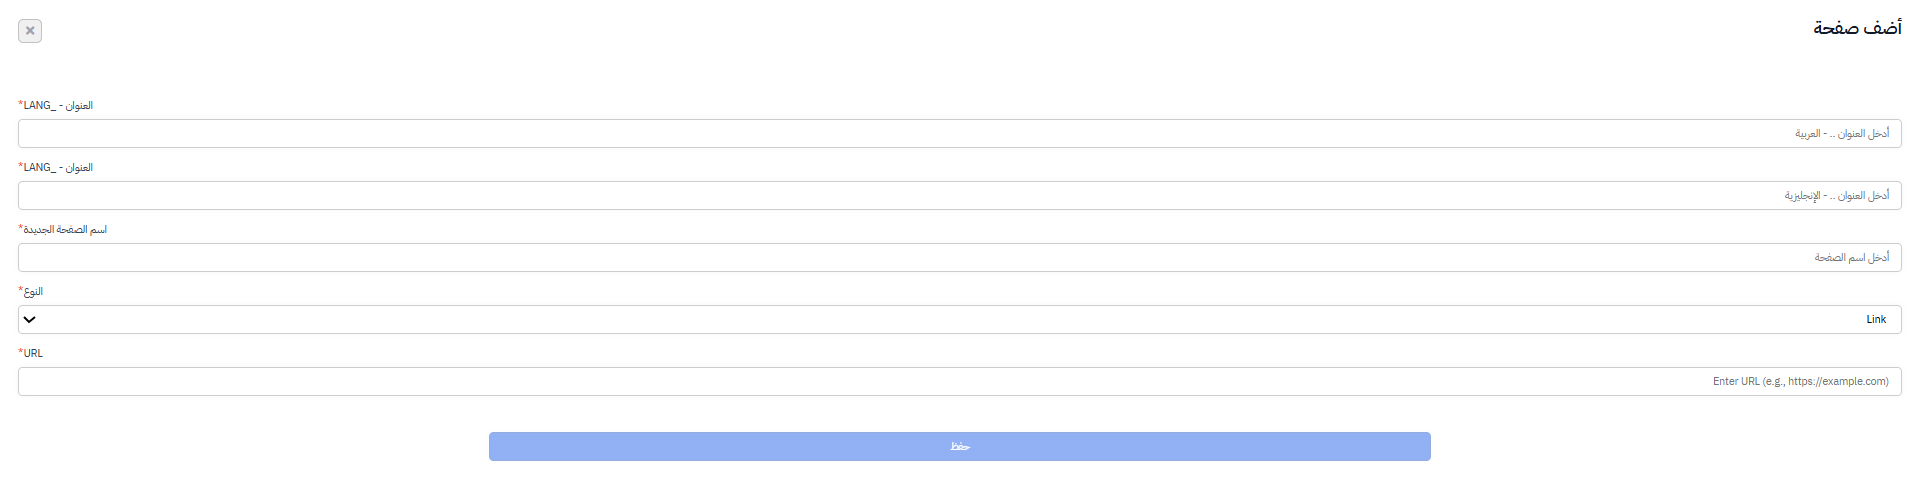Click the أدخل اسم الصفحة input field
1920x497 pixels.
pyautogui.click(x=960, y=257)
